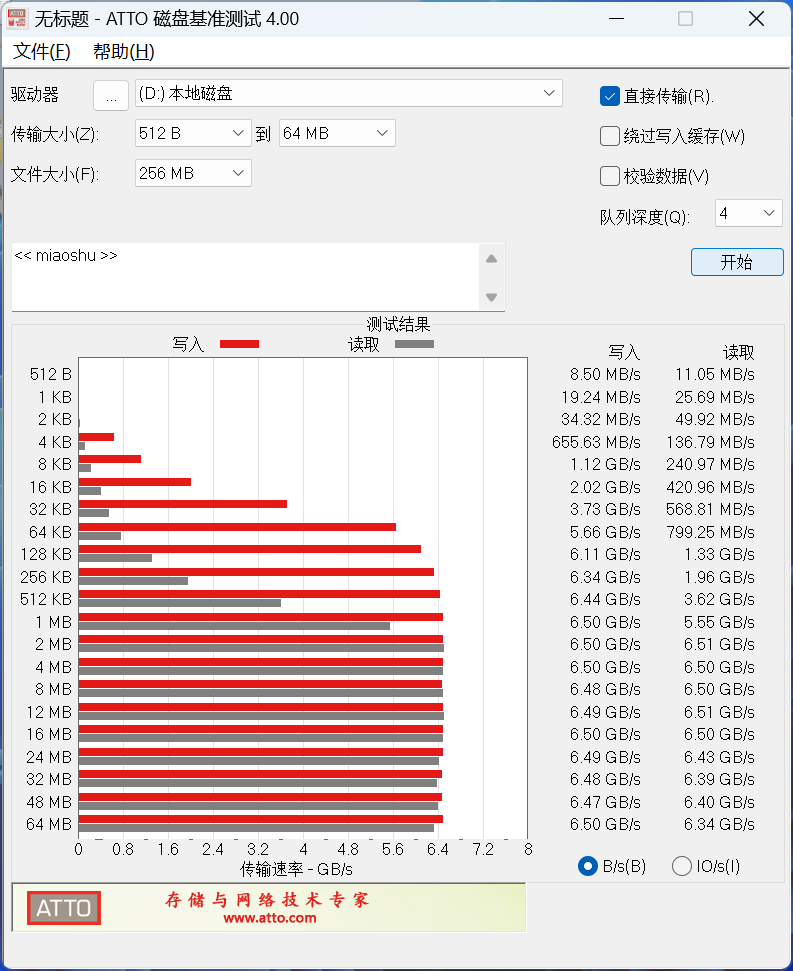Click the 11.05 MB/s read value
Image resolution: width=793 pixels, height=971 pixels.
coord(715,375)
